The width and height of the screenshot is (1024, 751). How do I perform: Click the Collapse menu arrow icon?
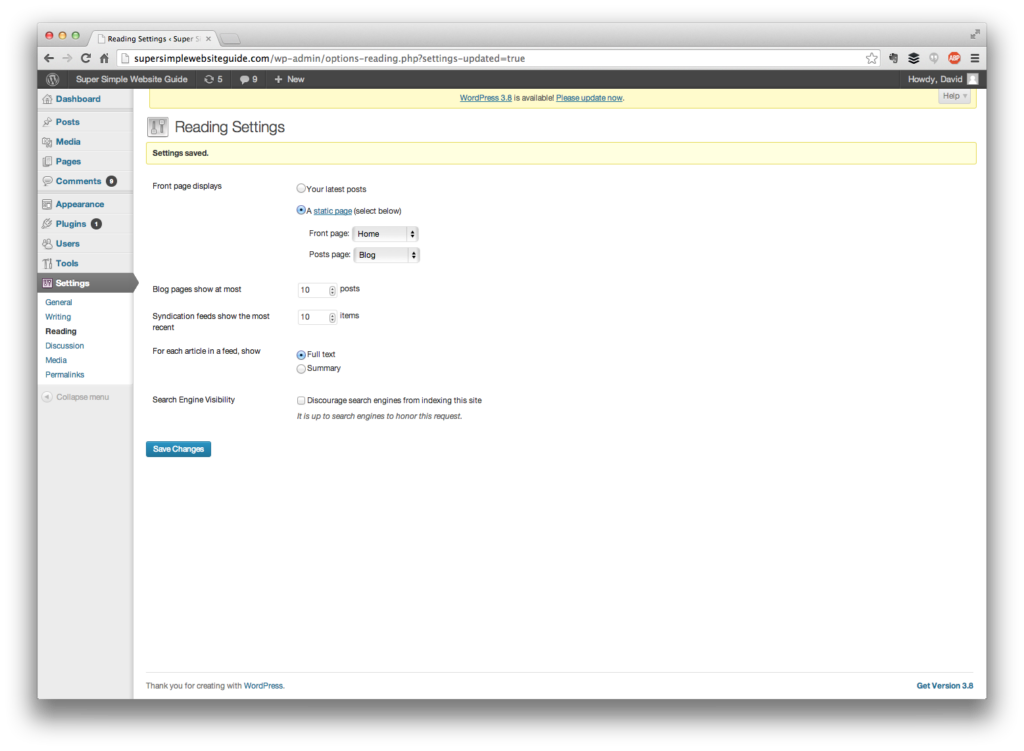[47, 397]
